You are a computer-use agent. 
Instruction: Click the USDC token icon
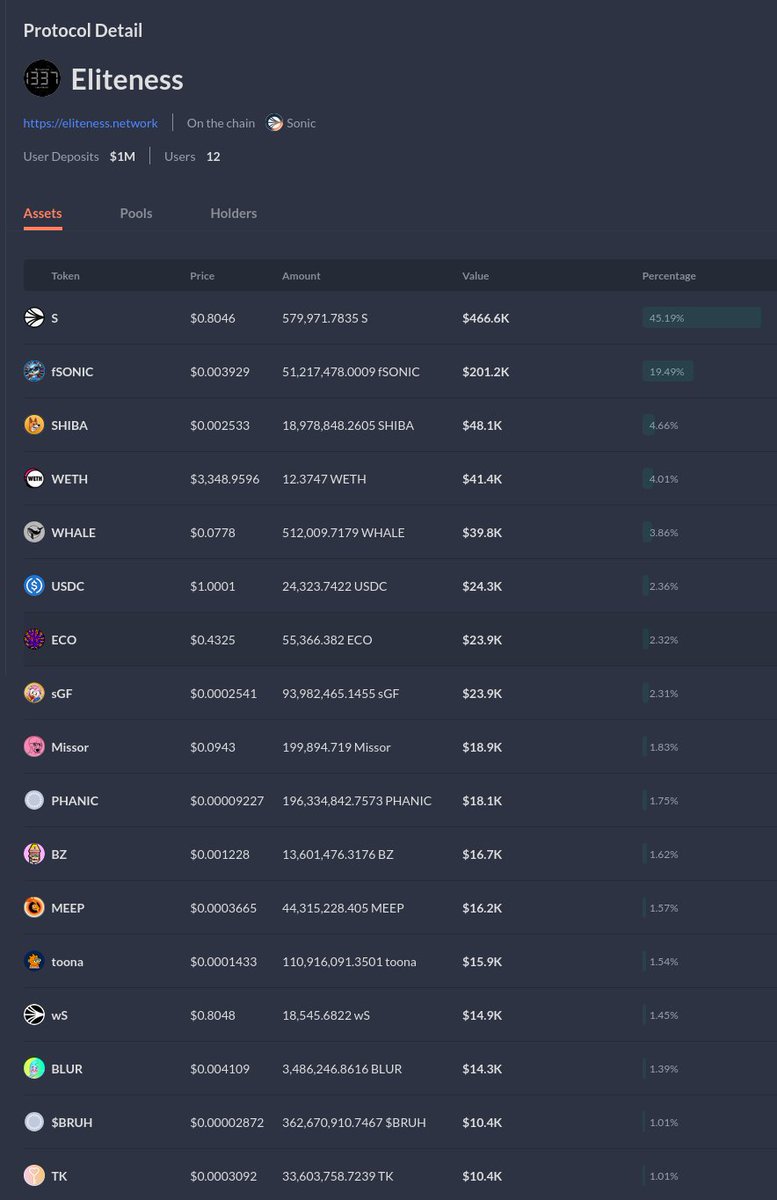point(34,586)
